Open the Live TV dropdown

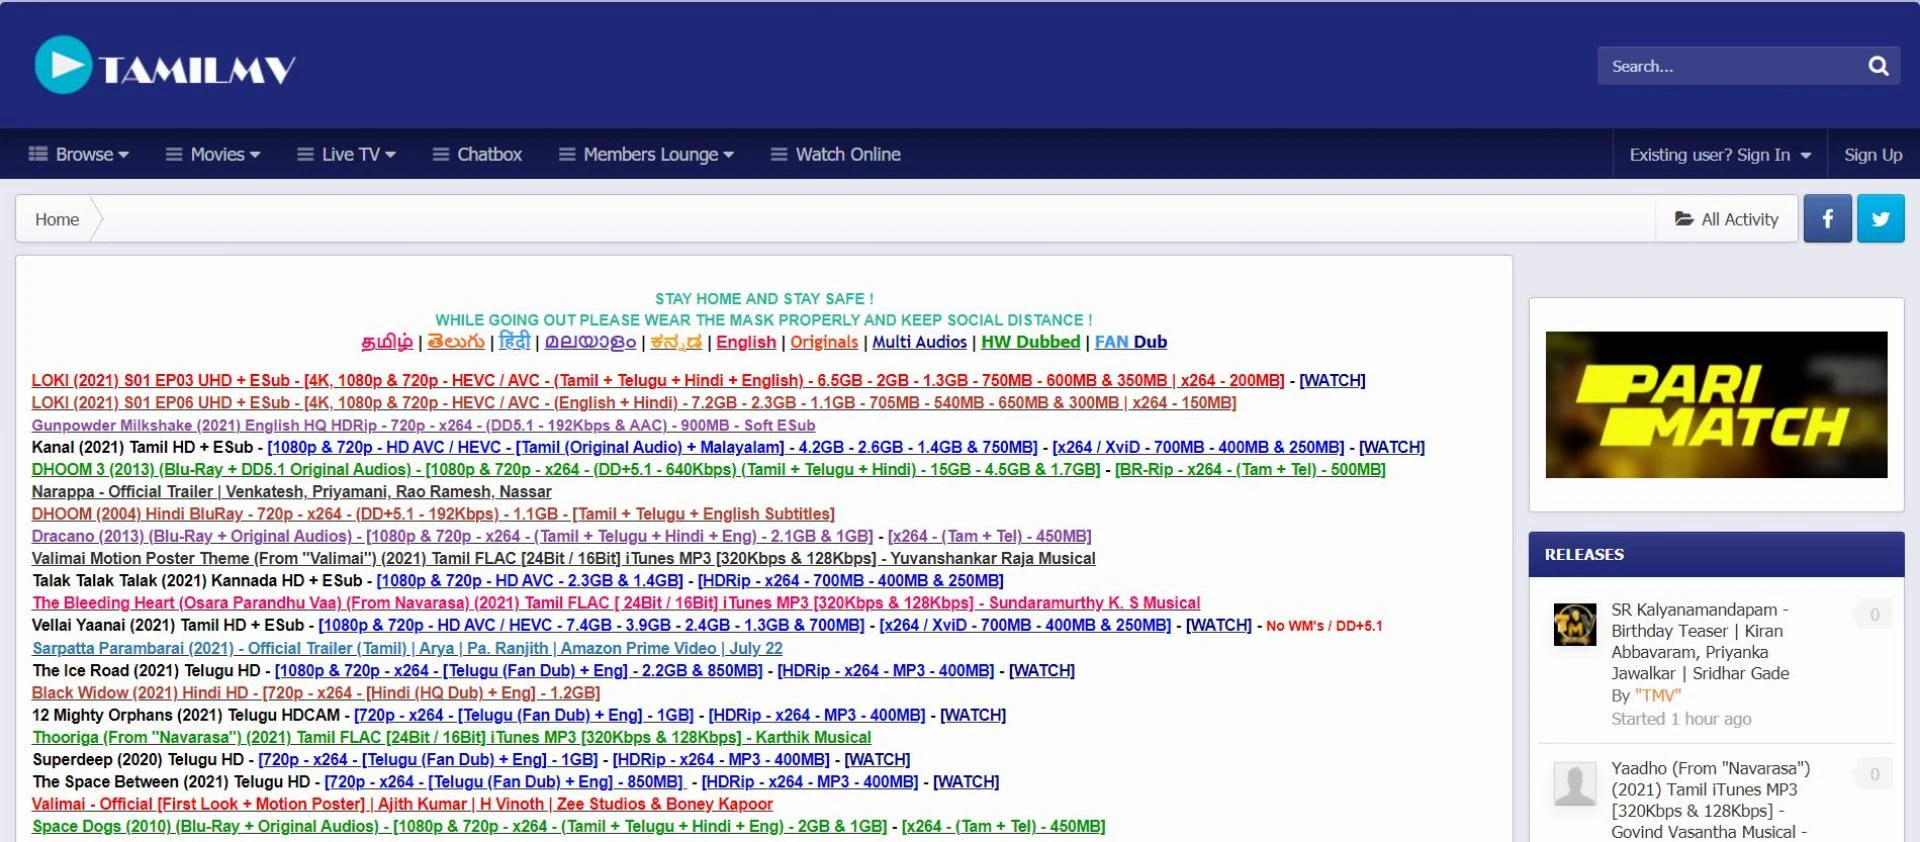(347, 154)
